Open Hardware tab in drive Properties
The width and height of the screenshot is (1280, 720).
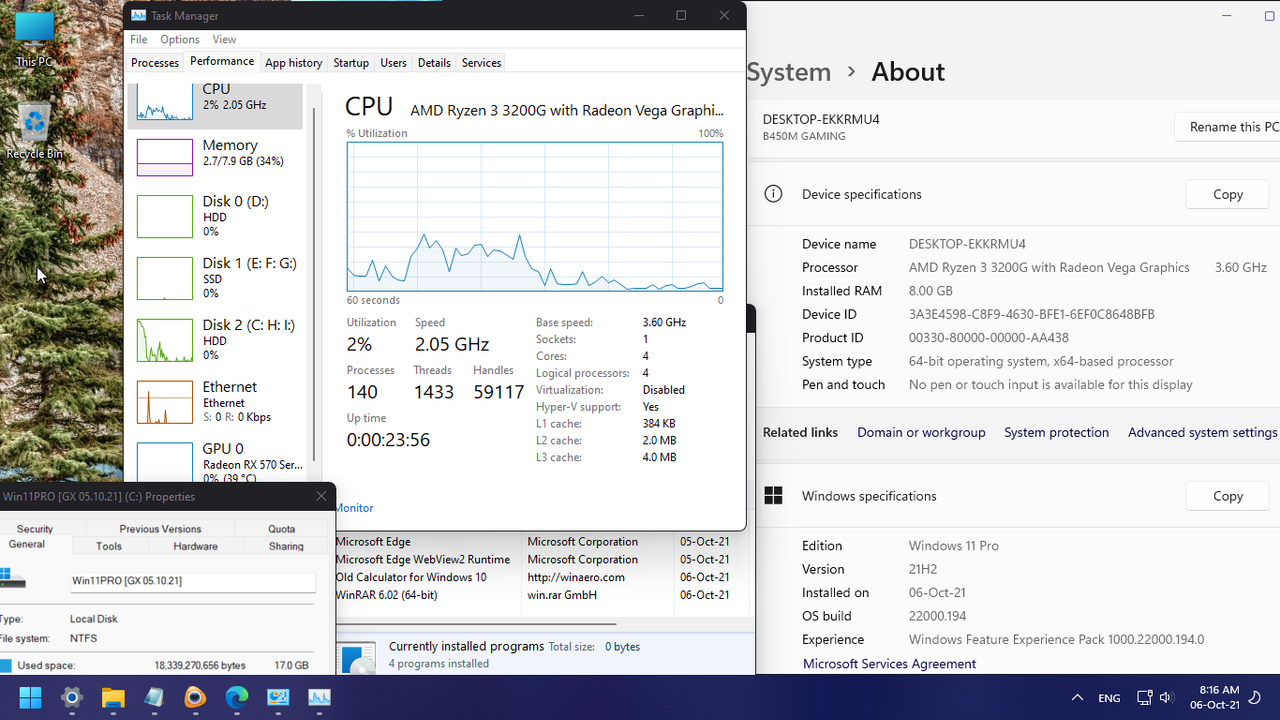click(x=195, y=546)
